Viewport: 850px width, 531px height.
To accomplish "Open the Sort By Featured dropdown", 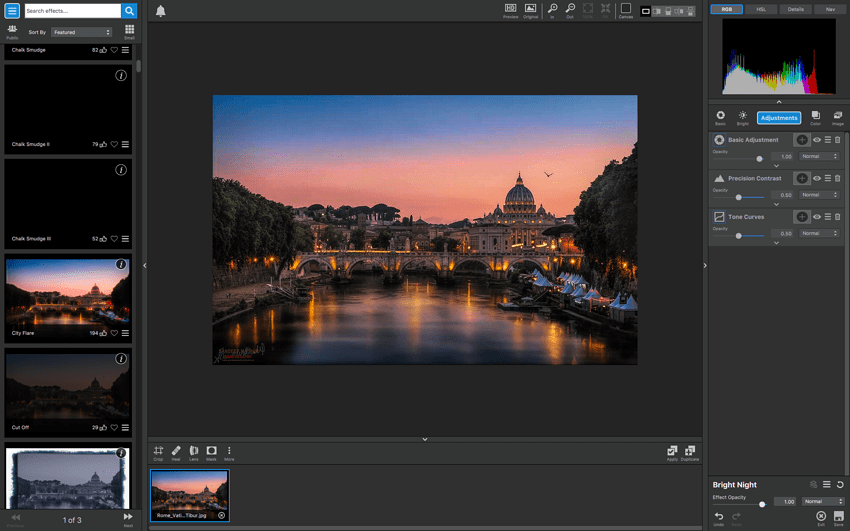I will coord(82,33).
